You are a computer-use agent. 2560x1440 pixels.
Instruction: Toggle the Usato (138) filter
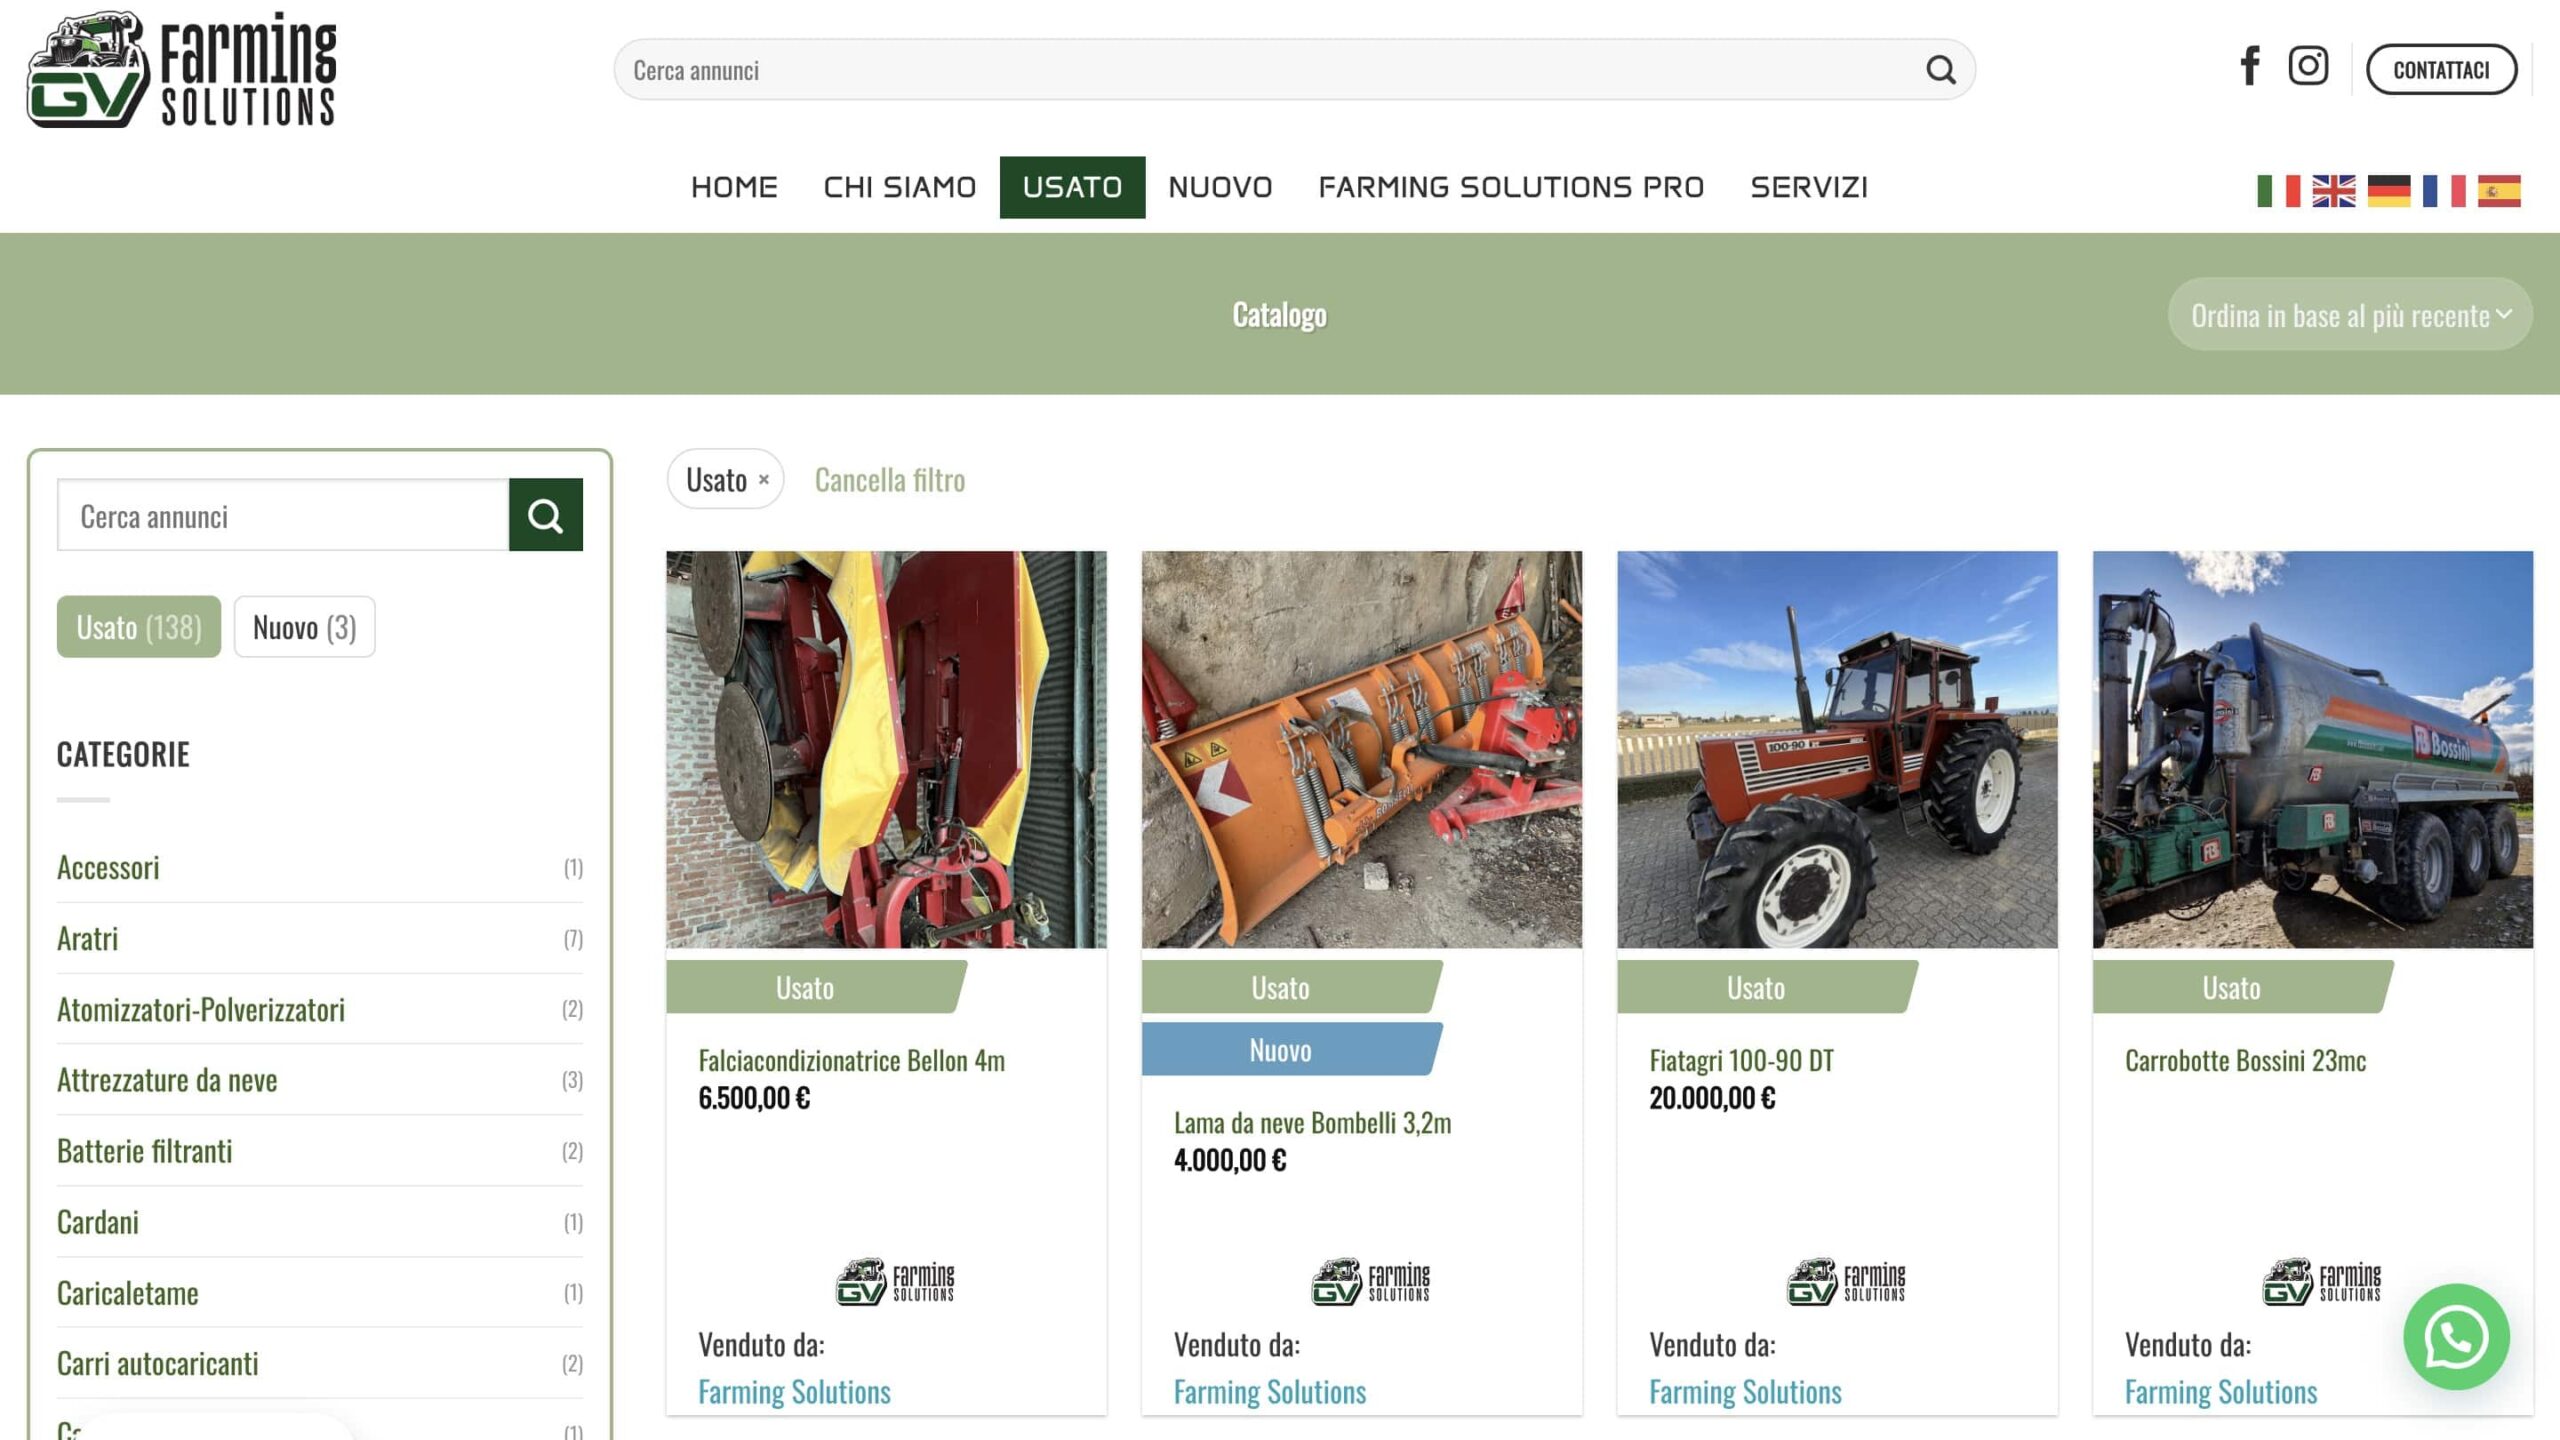(x=139, y=627)
